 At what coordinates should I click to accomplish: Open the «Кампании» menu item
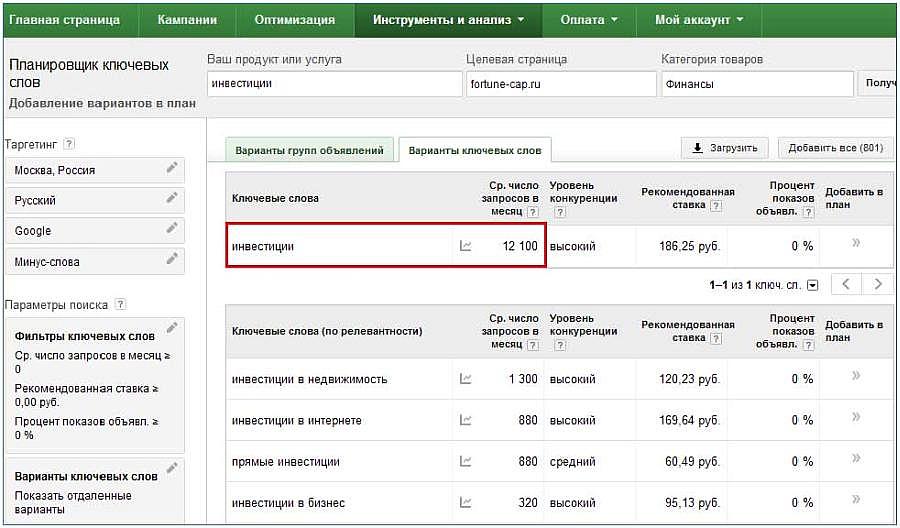point(186,20)
